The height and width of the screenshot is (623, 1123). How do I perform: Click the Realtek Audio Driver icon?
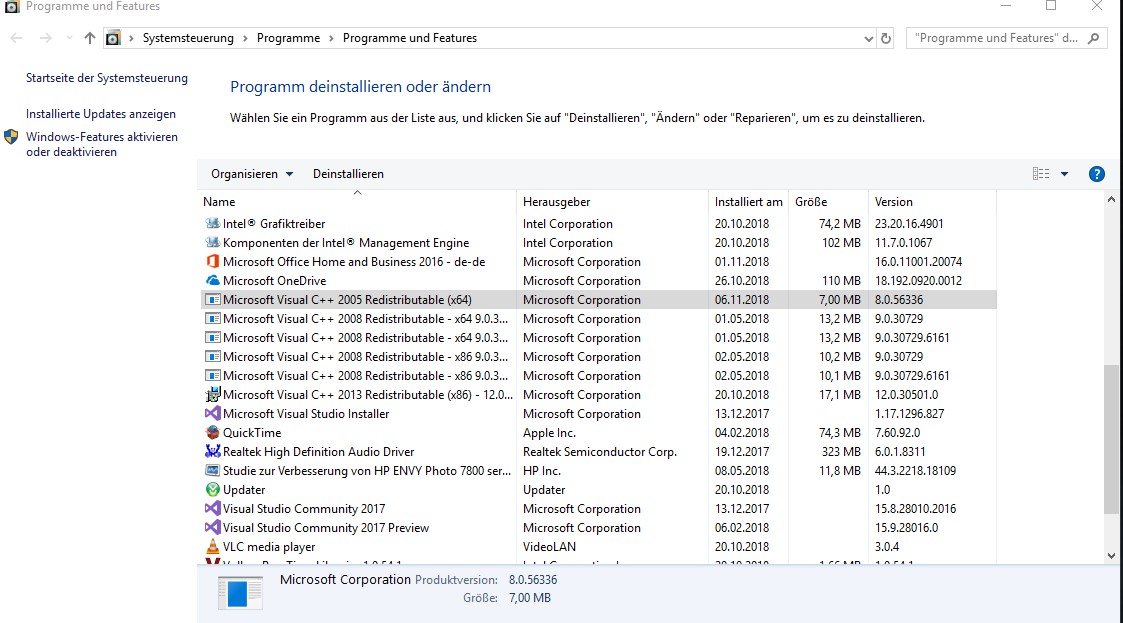tap(212, 451)
